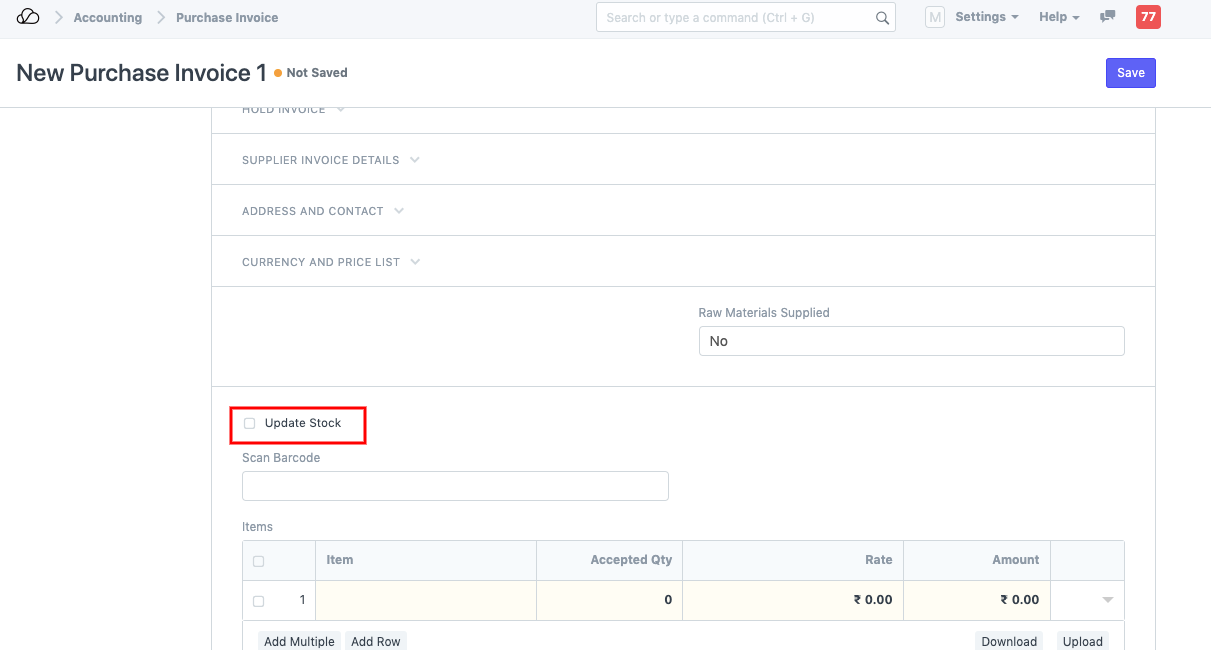Screen dimensions: 1211x650
Task: Click the ERPNext cloud home logo
Action: [x=28, y=17]
